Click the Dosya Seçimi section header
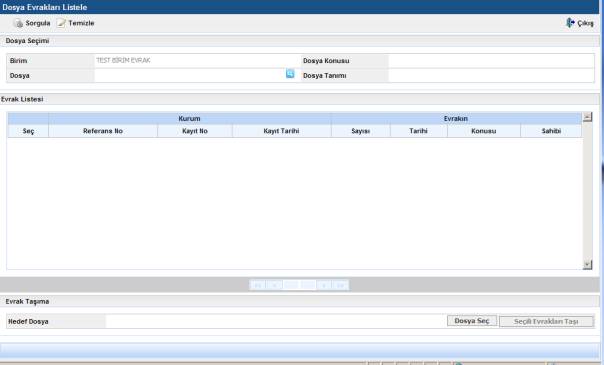This screenshot has width=604, height=365. point(27,41)
